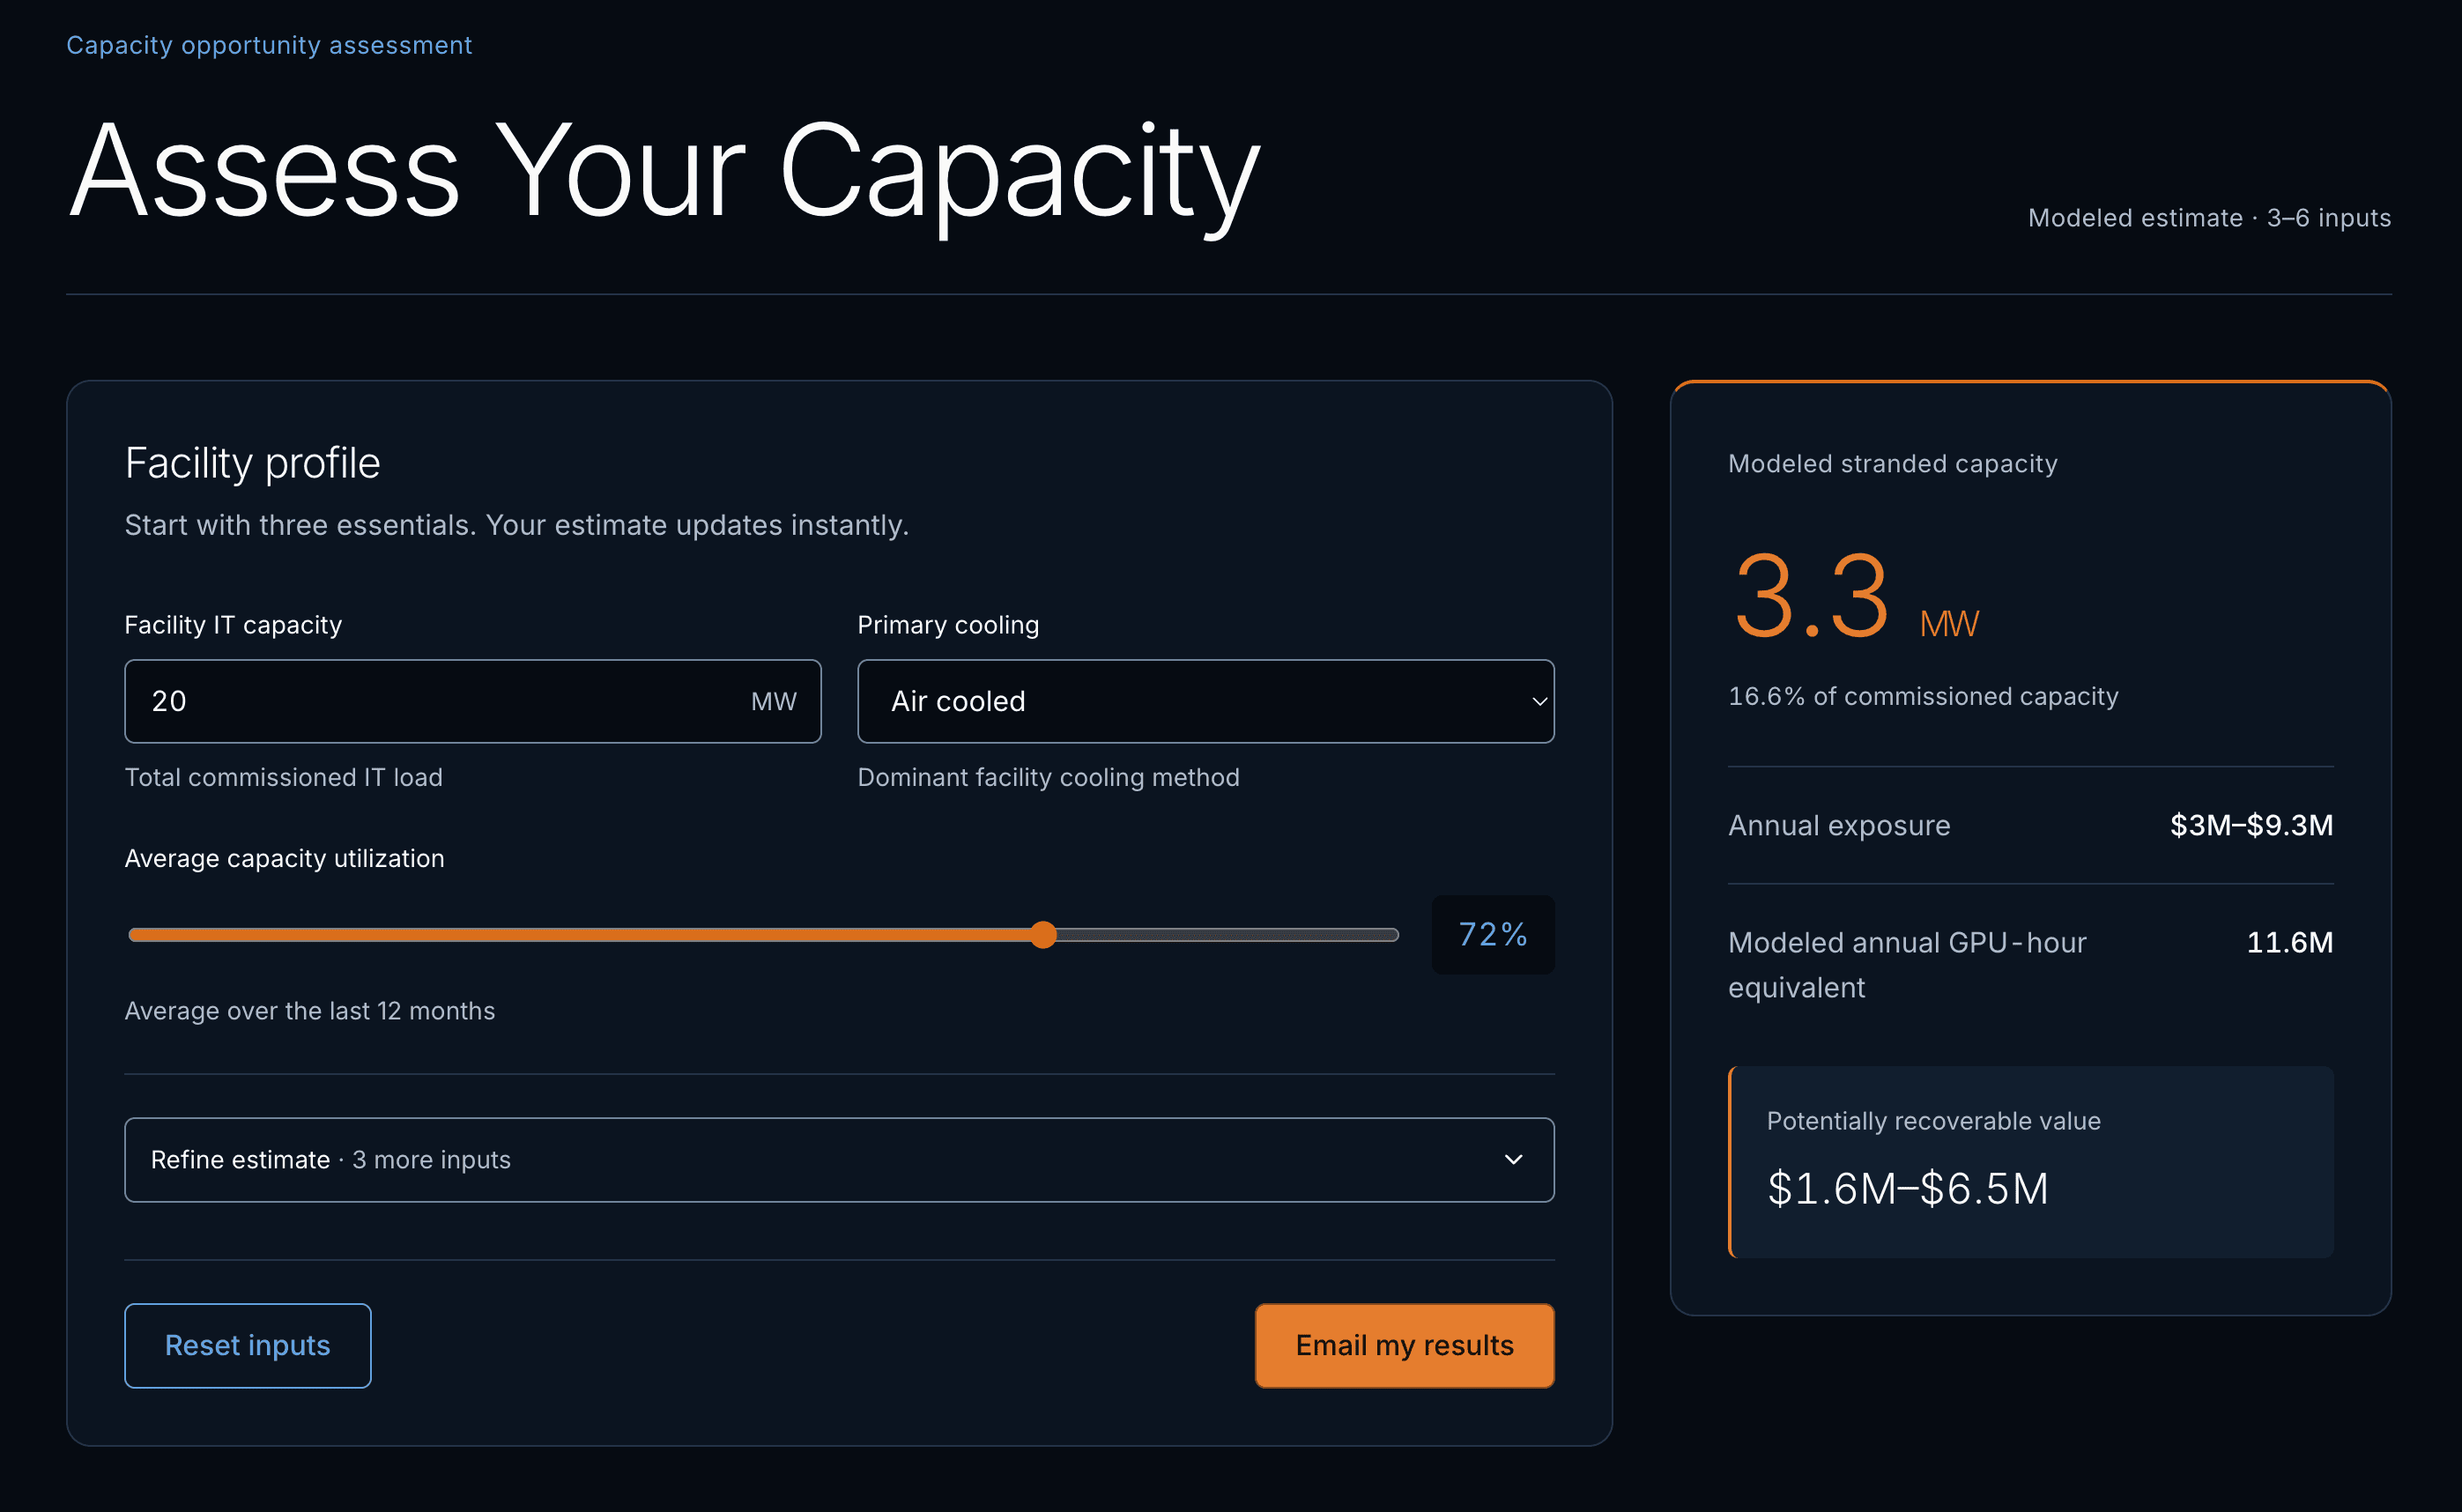
Task: Open the Primary cooling dropdown
Action: [x=1205, y=701]
